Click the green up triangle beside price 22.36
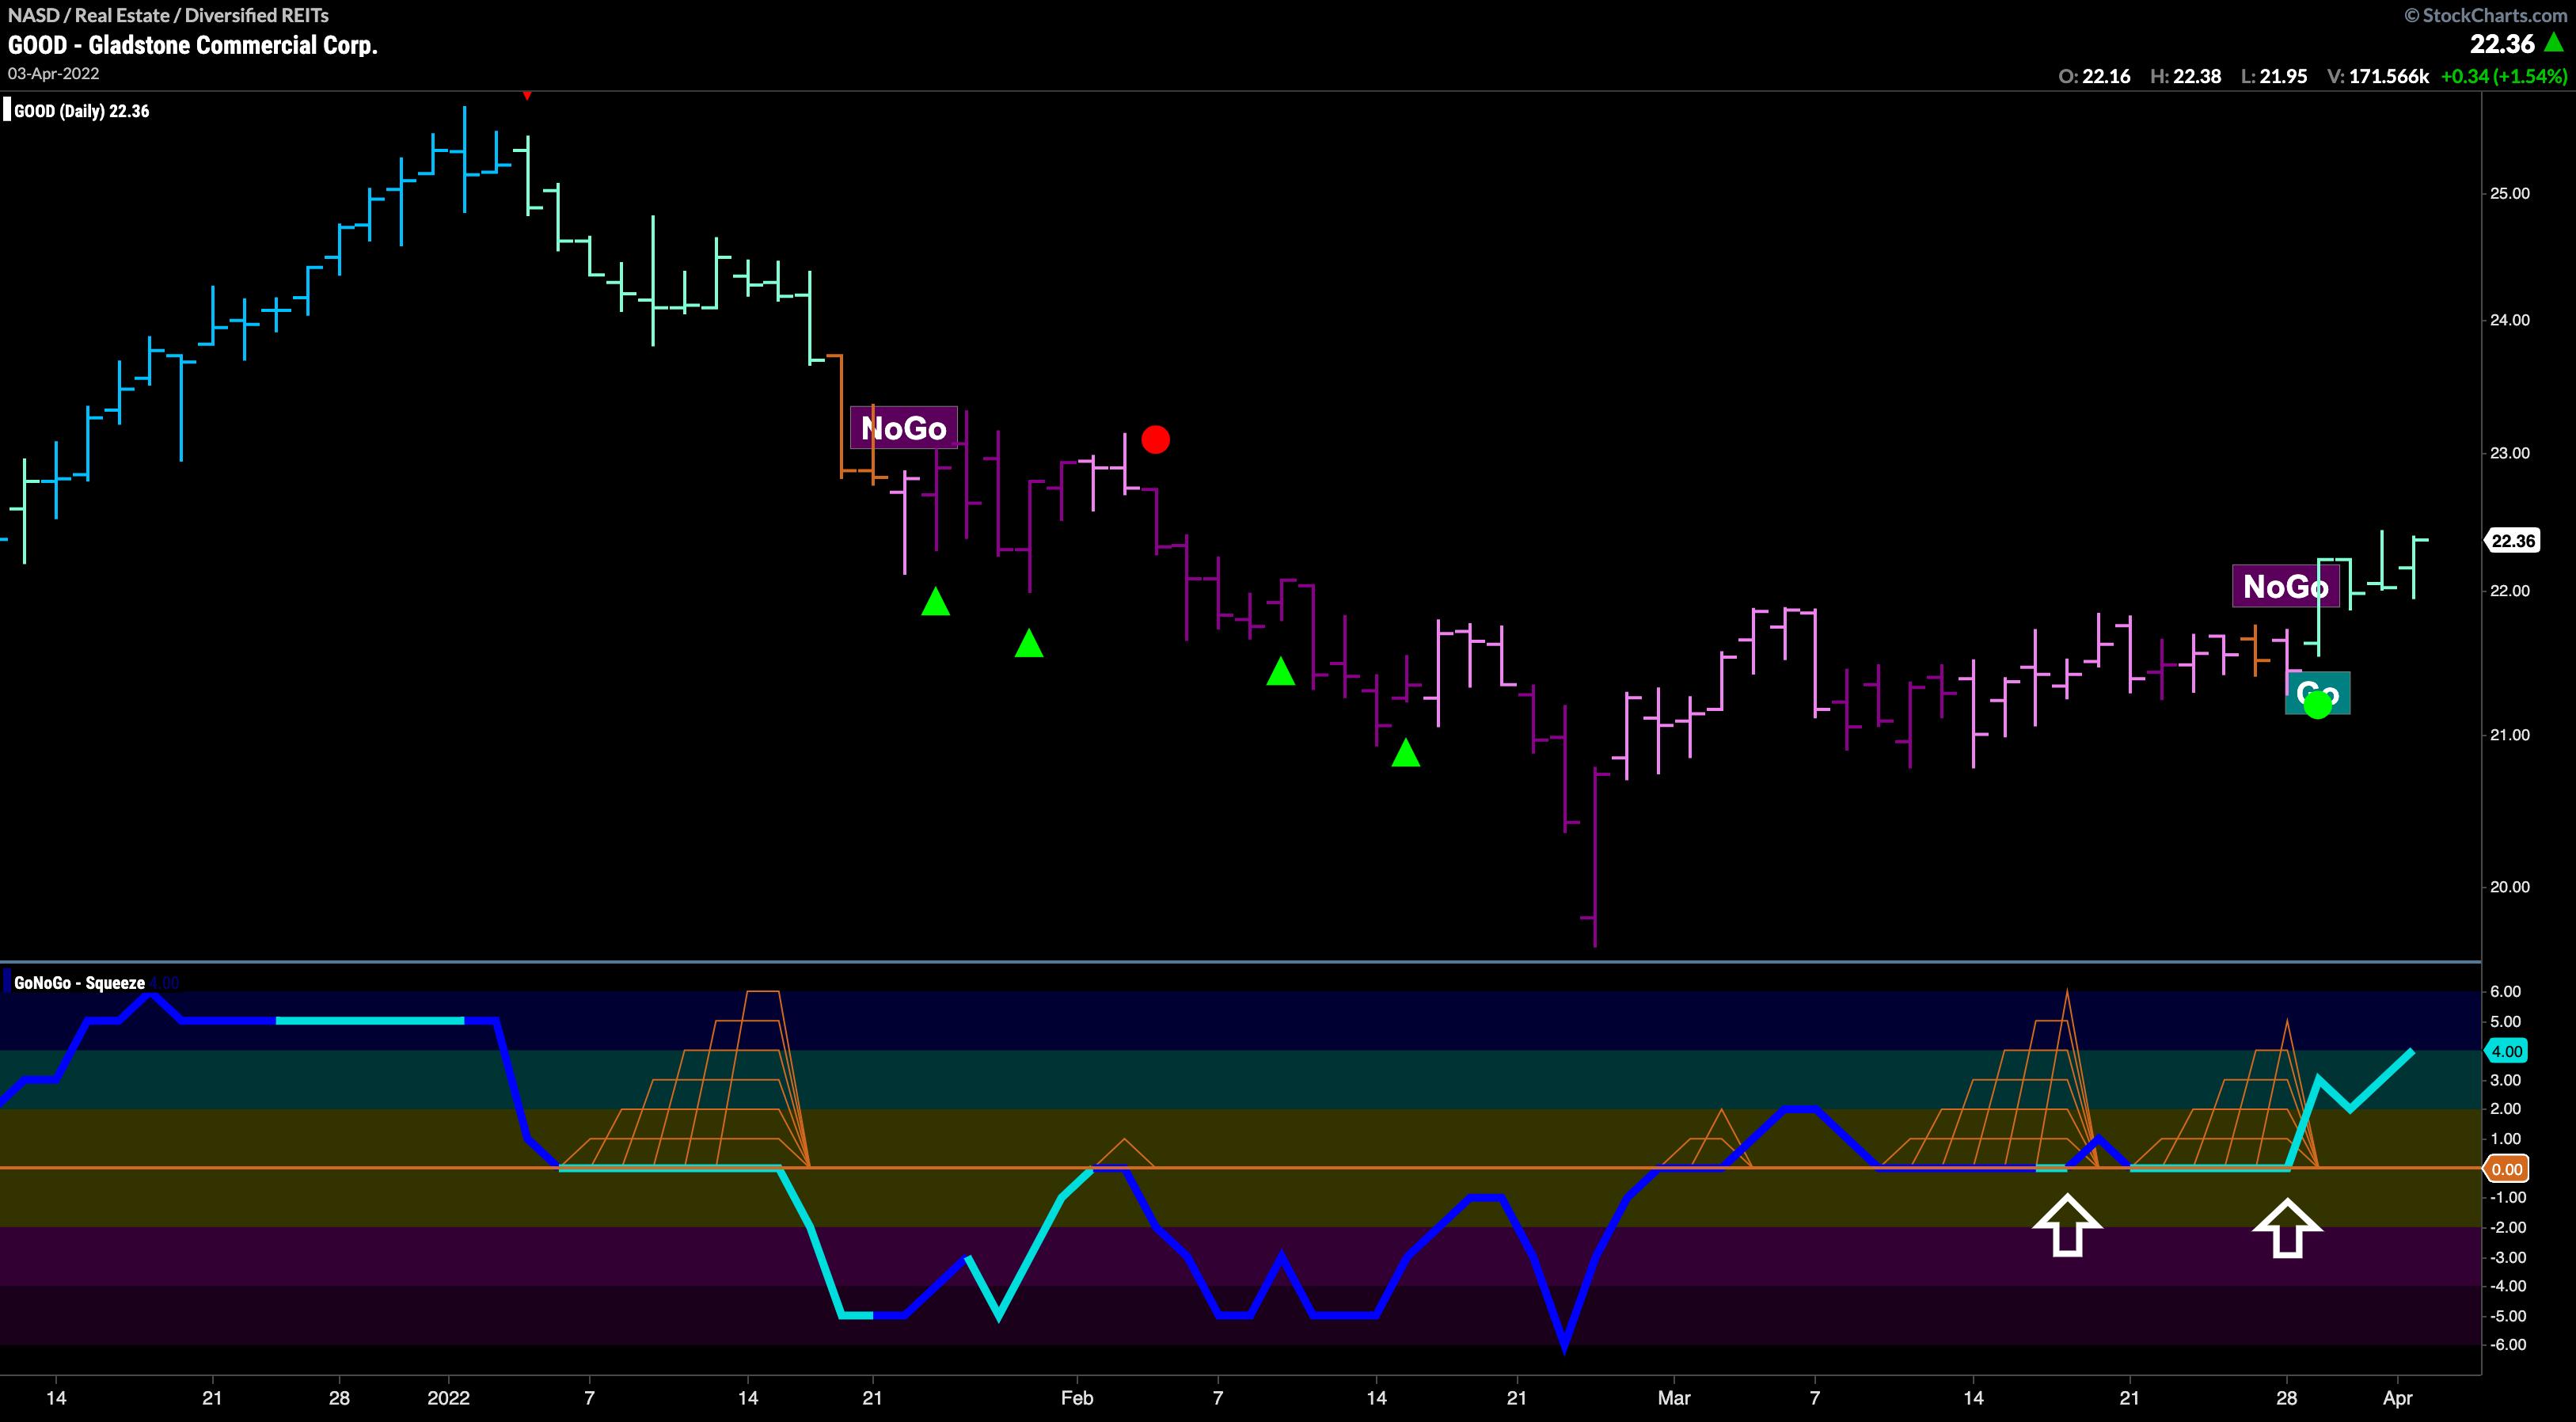This screenshot has height=1422, width=2576. [x=2554, y=42]
